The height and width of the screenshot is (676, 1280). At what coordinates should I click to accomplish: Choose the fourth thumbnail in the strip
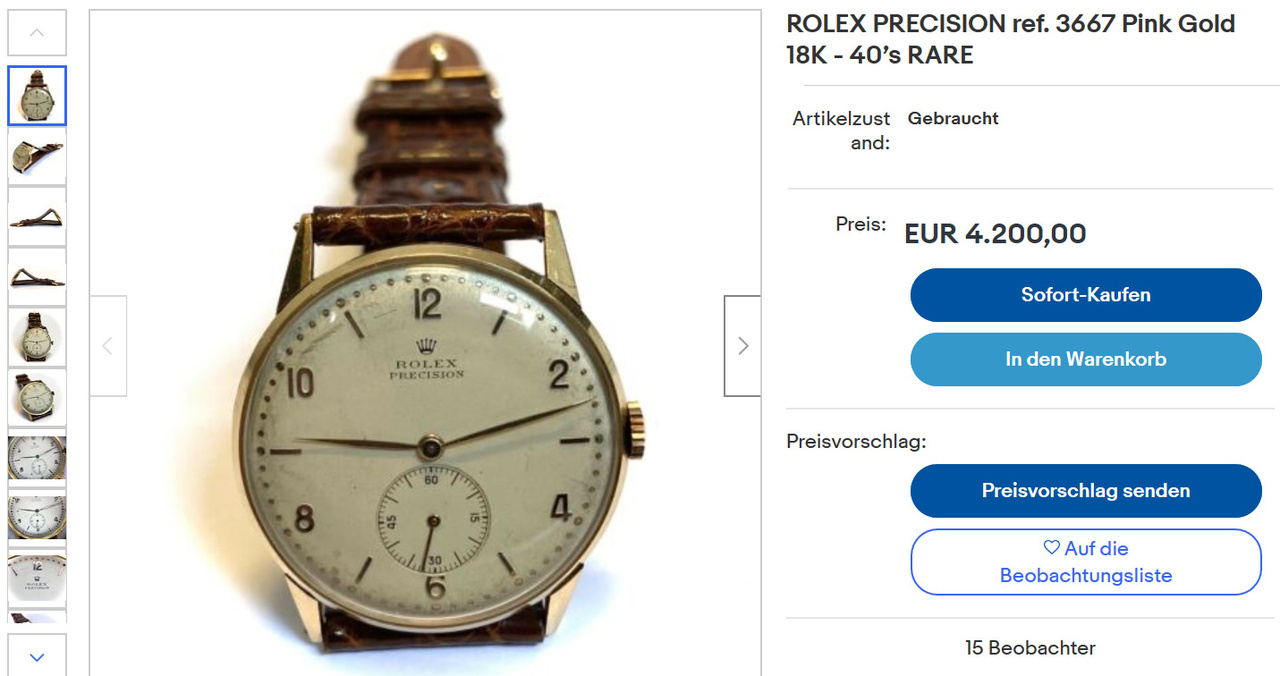37,277
